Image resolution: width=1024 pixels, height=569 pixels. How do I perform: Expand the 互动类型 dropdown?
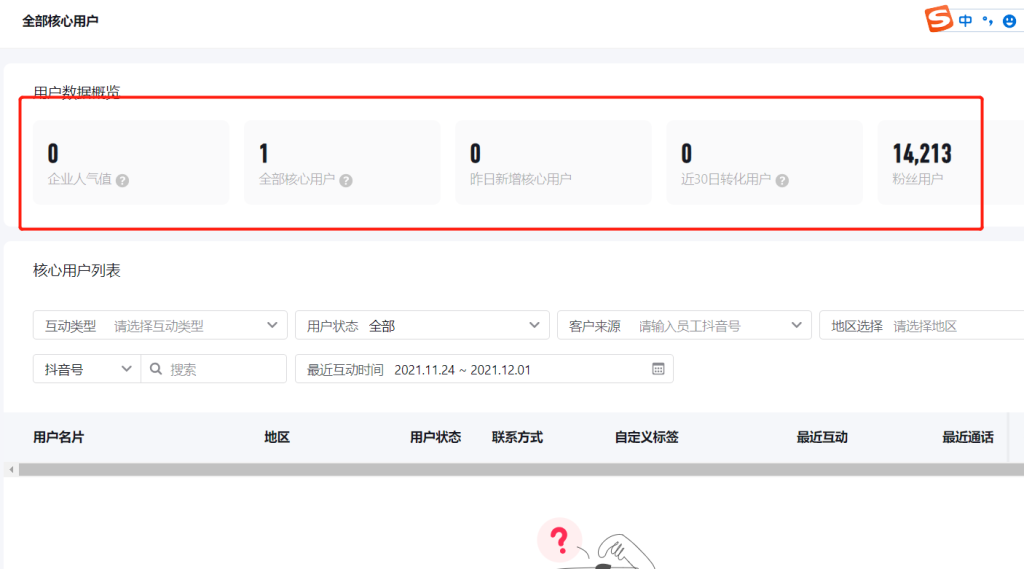[160, 326]
